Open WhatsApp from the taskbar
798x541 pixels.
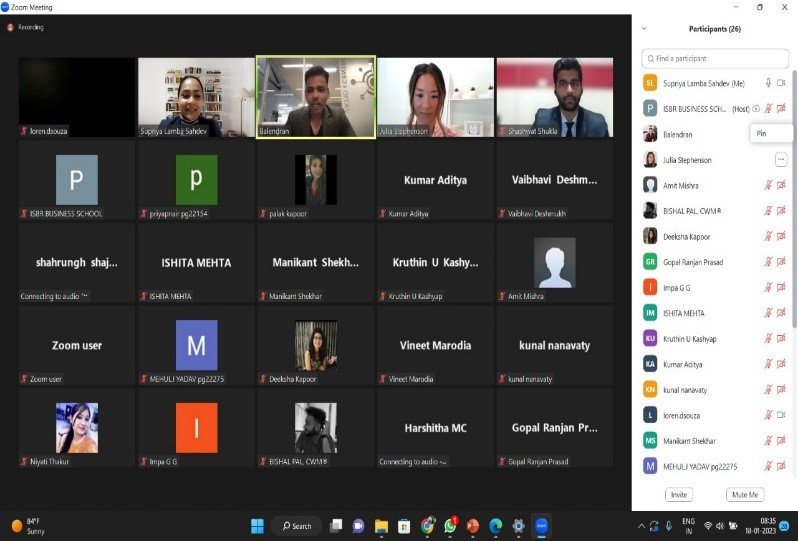point(451,526)
